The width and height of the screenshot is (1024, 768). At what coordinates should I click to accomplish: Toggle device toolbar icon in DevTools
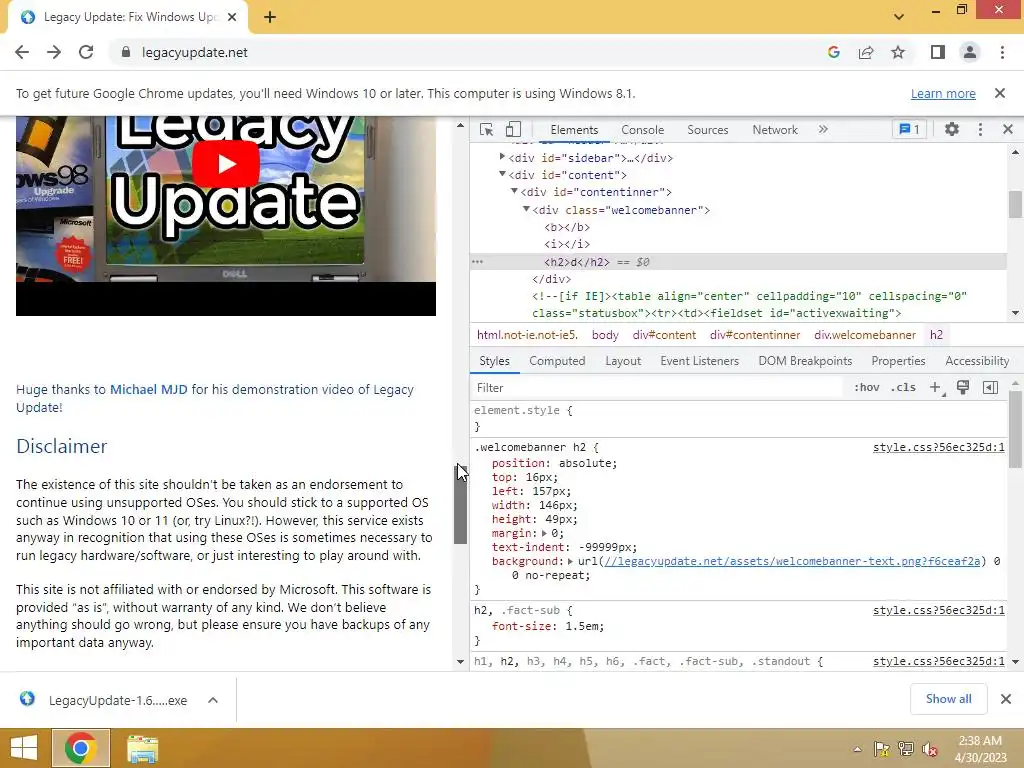(x=513, y=129)
